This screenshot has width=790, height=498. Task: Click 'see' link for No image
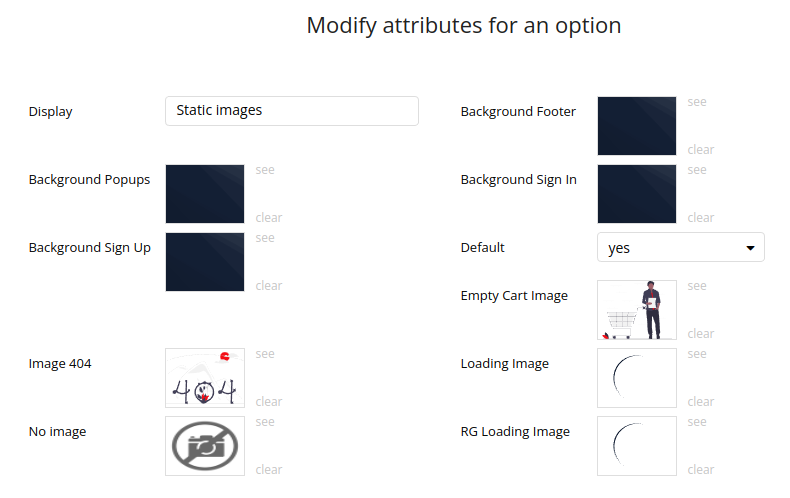click(x=265, y=422)
